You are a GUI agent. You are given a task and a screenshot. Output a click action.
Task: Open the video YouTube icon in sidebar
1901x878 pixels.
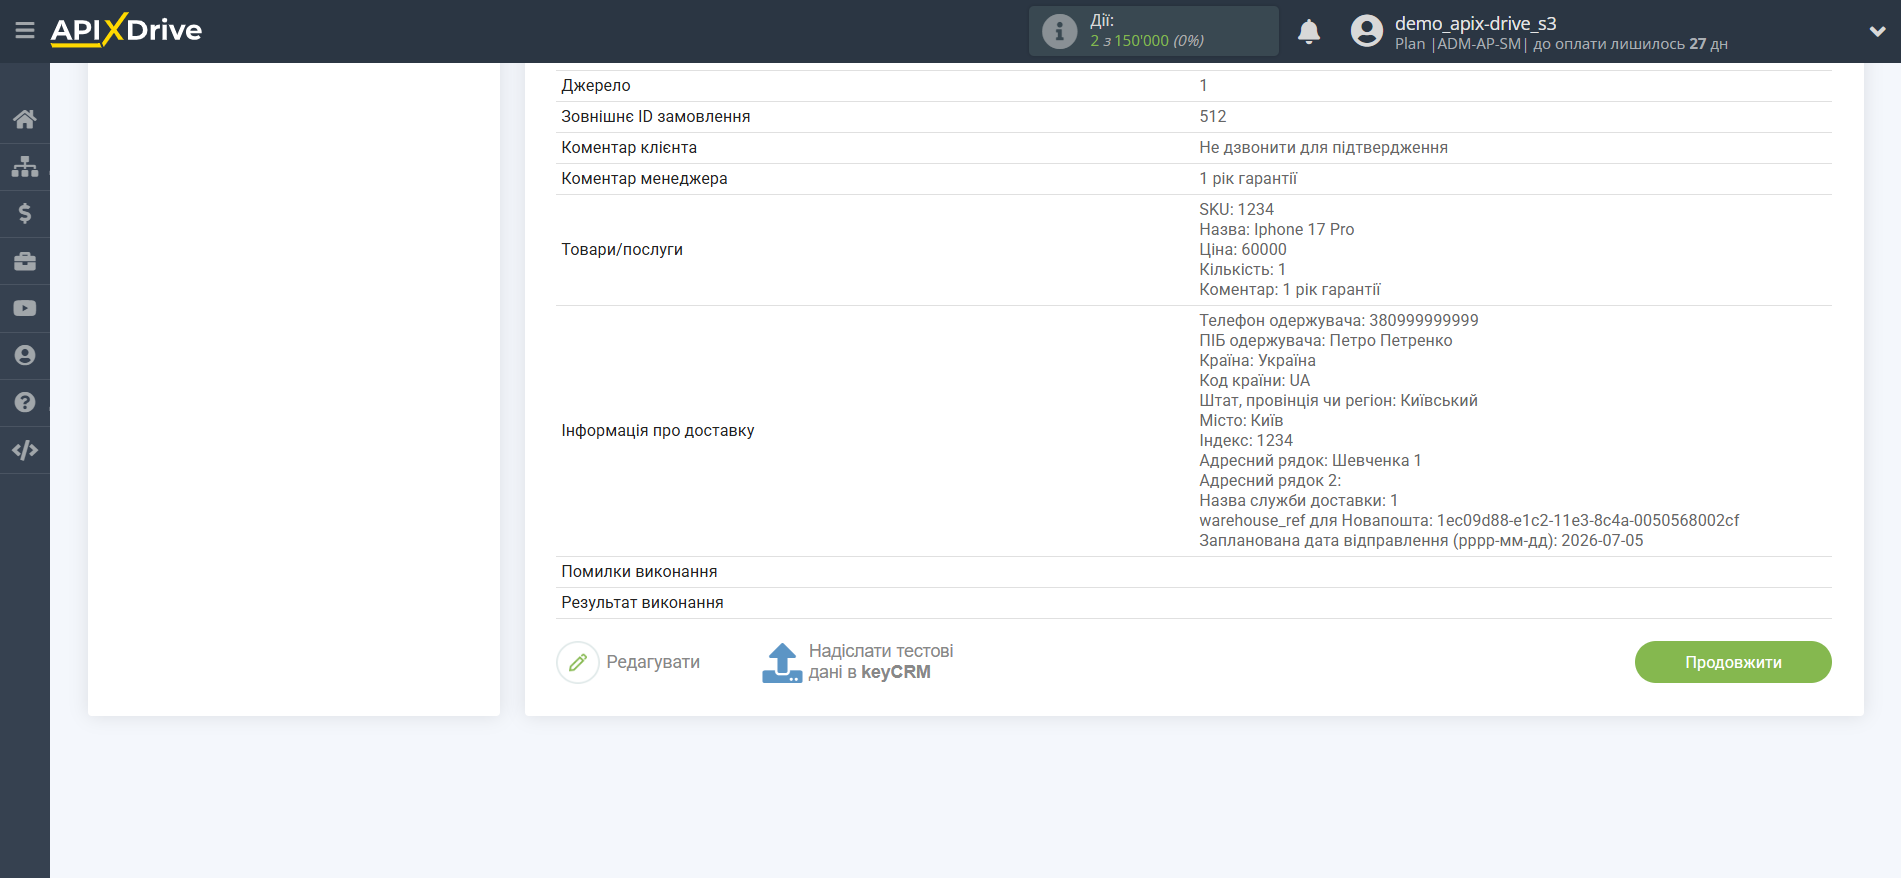[25, 308]
